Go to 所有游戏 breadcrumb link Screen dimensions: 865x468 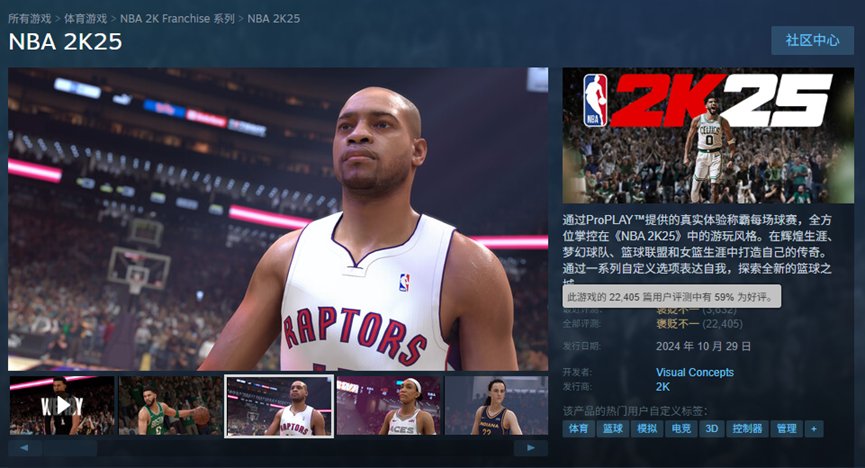pyautogui.click(x=30, y=18)
